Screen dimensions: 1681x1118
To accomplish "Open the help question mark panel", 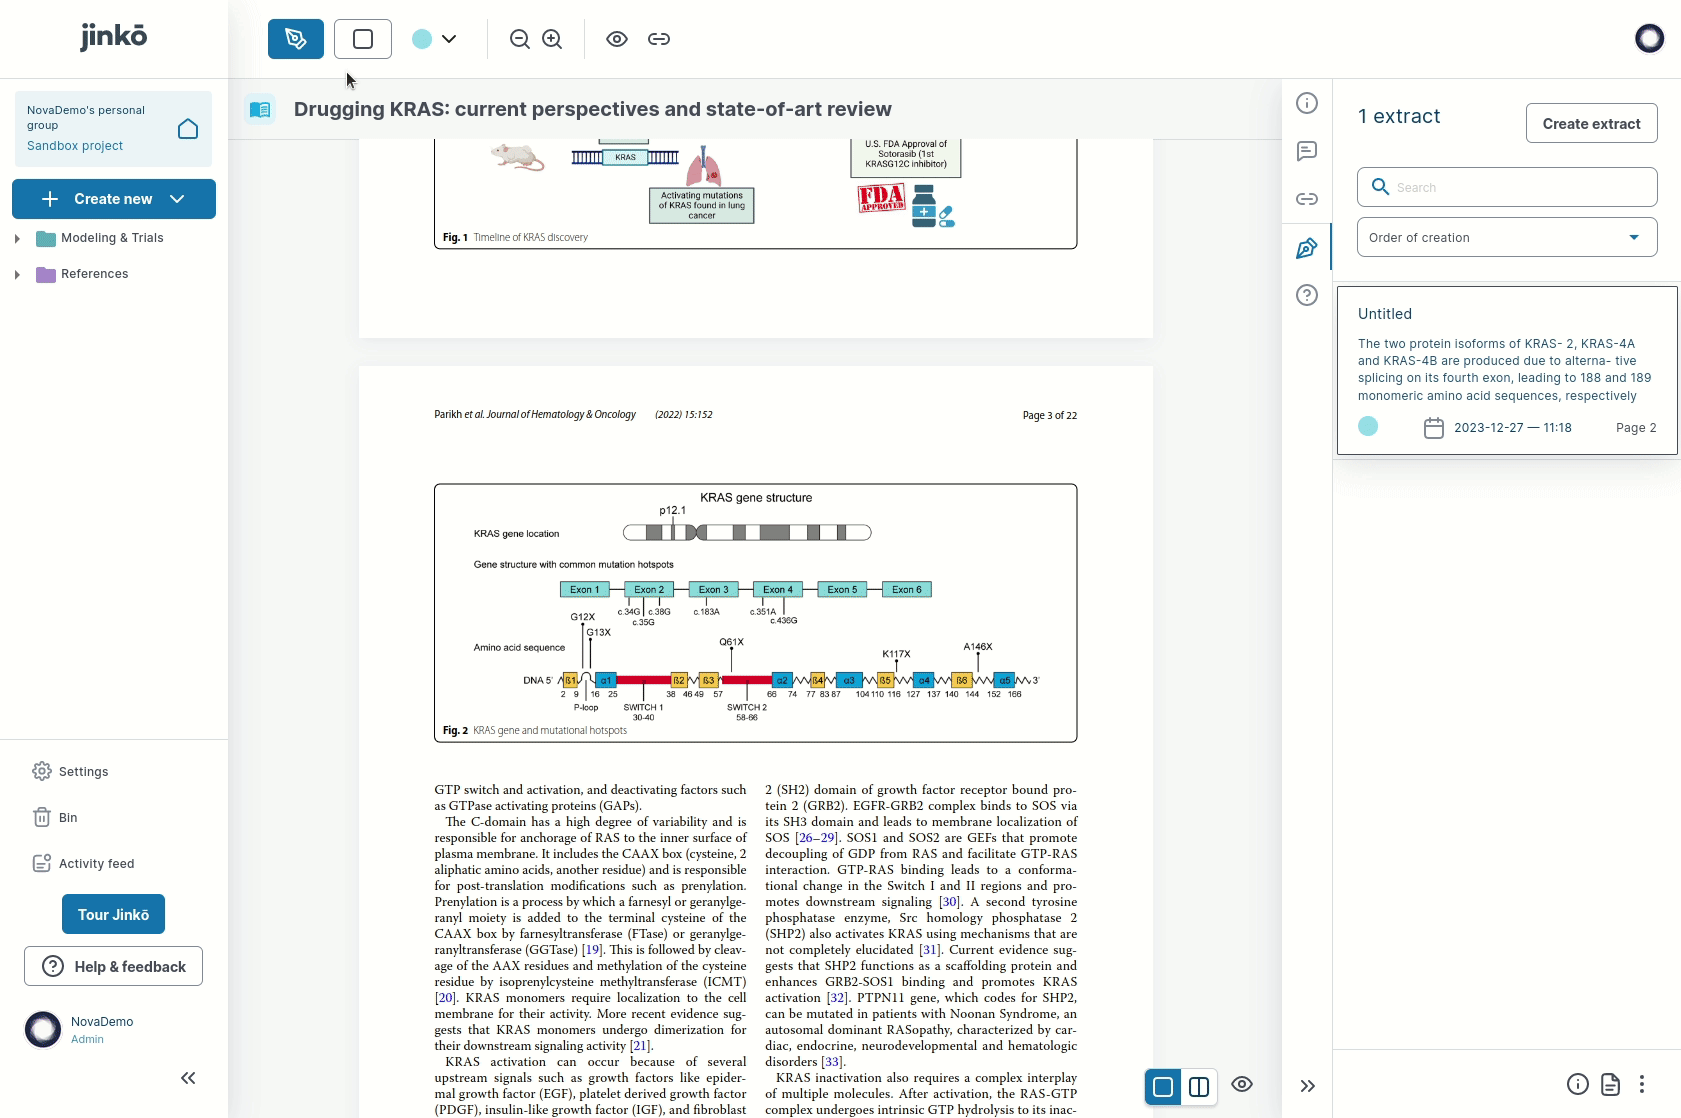I will click(x=1306, y=295).
